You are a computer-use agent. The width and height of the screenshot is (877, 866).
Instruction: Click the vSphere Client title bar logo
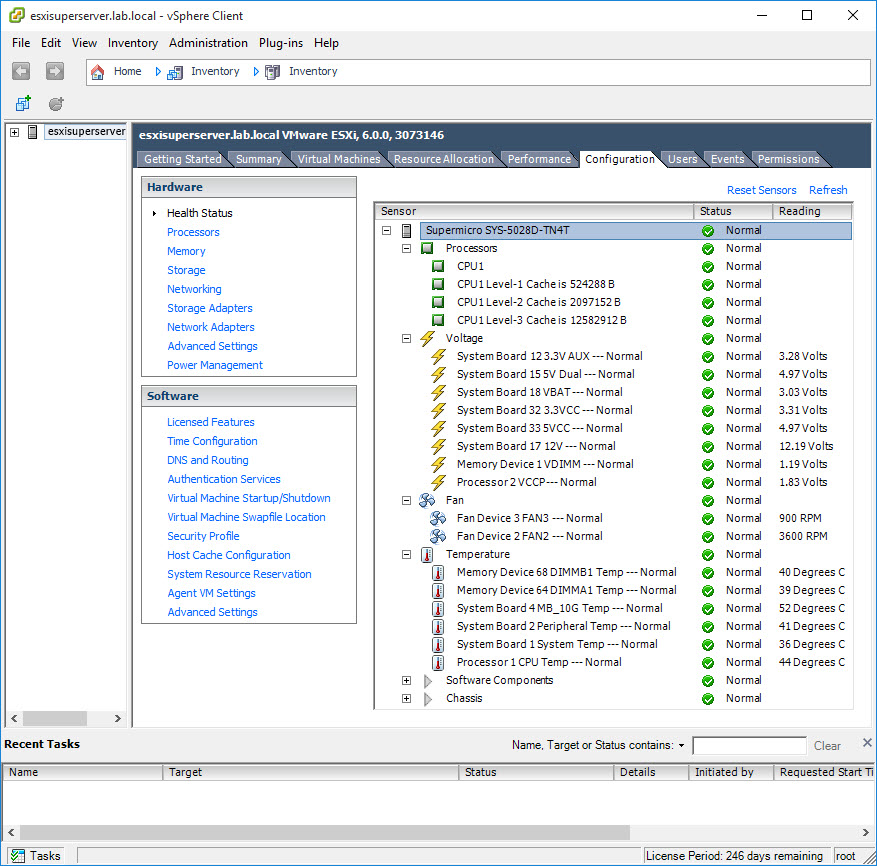click(x=17, y=15)
